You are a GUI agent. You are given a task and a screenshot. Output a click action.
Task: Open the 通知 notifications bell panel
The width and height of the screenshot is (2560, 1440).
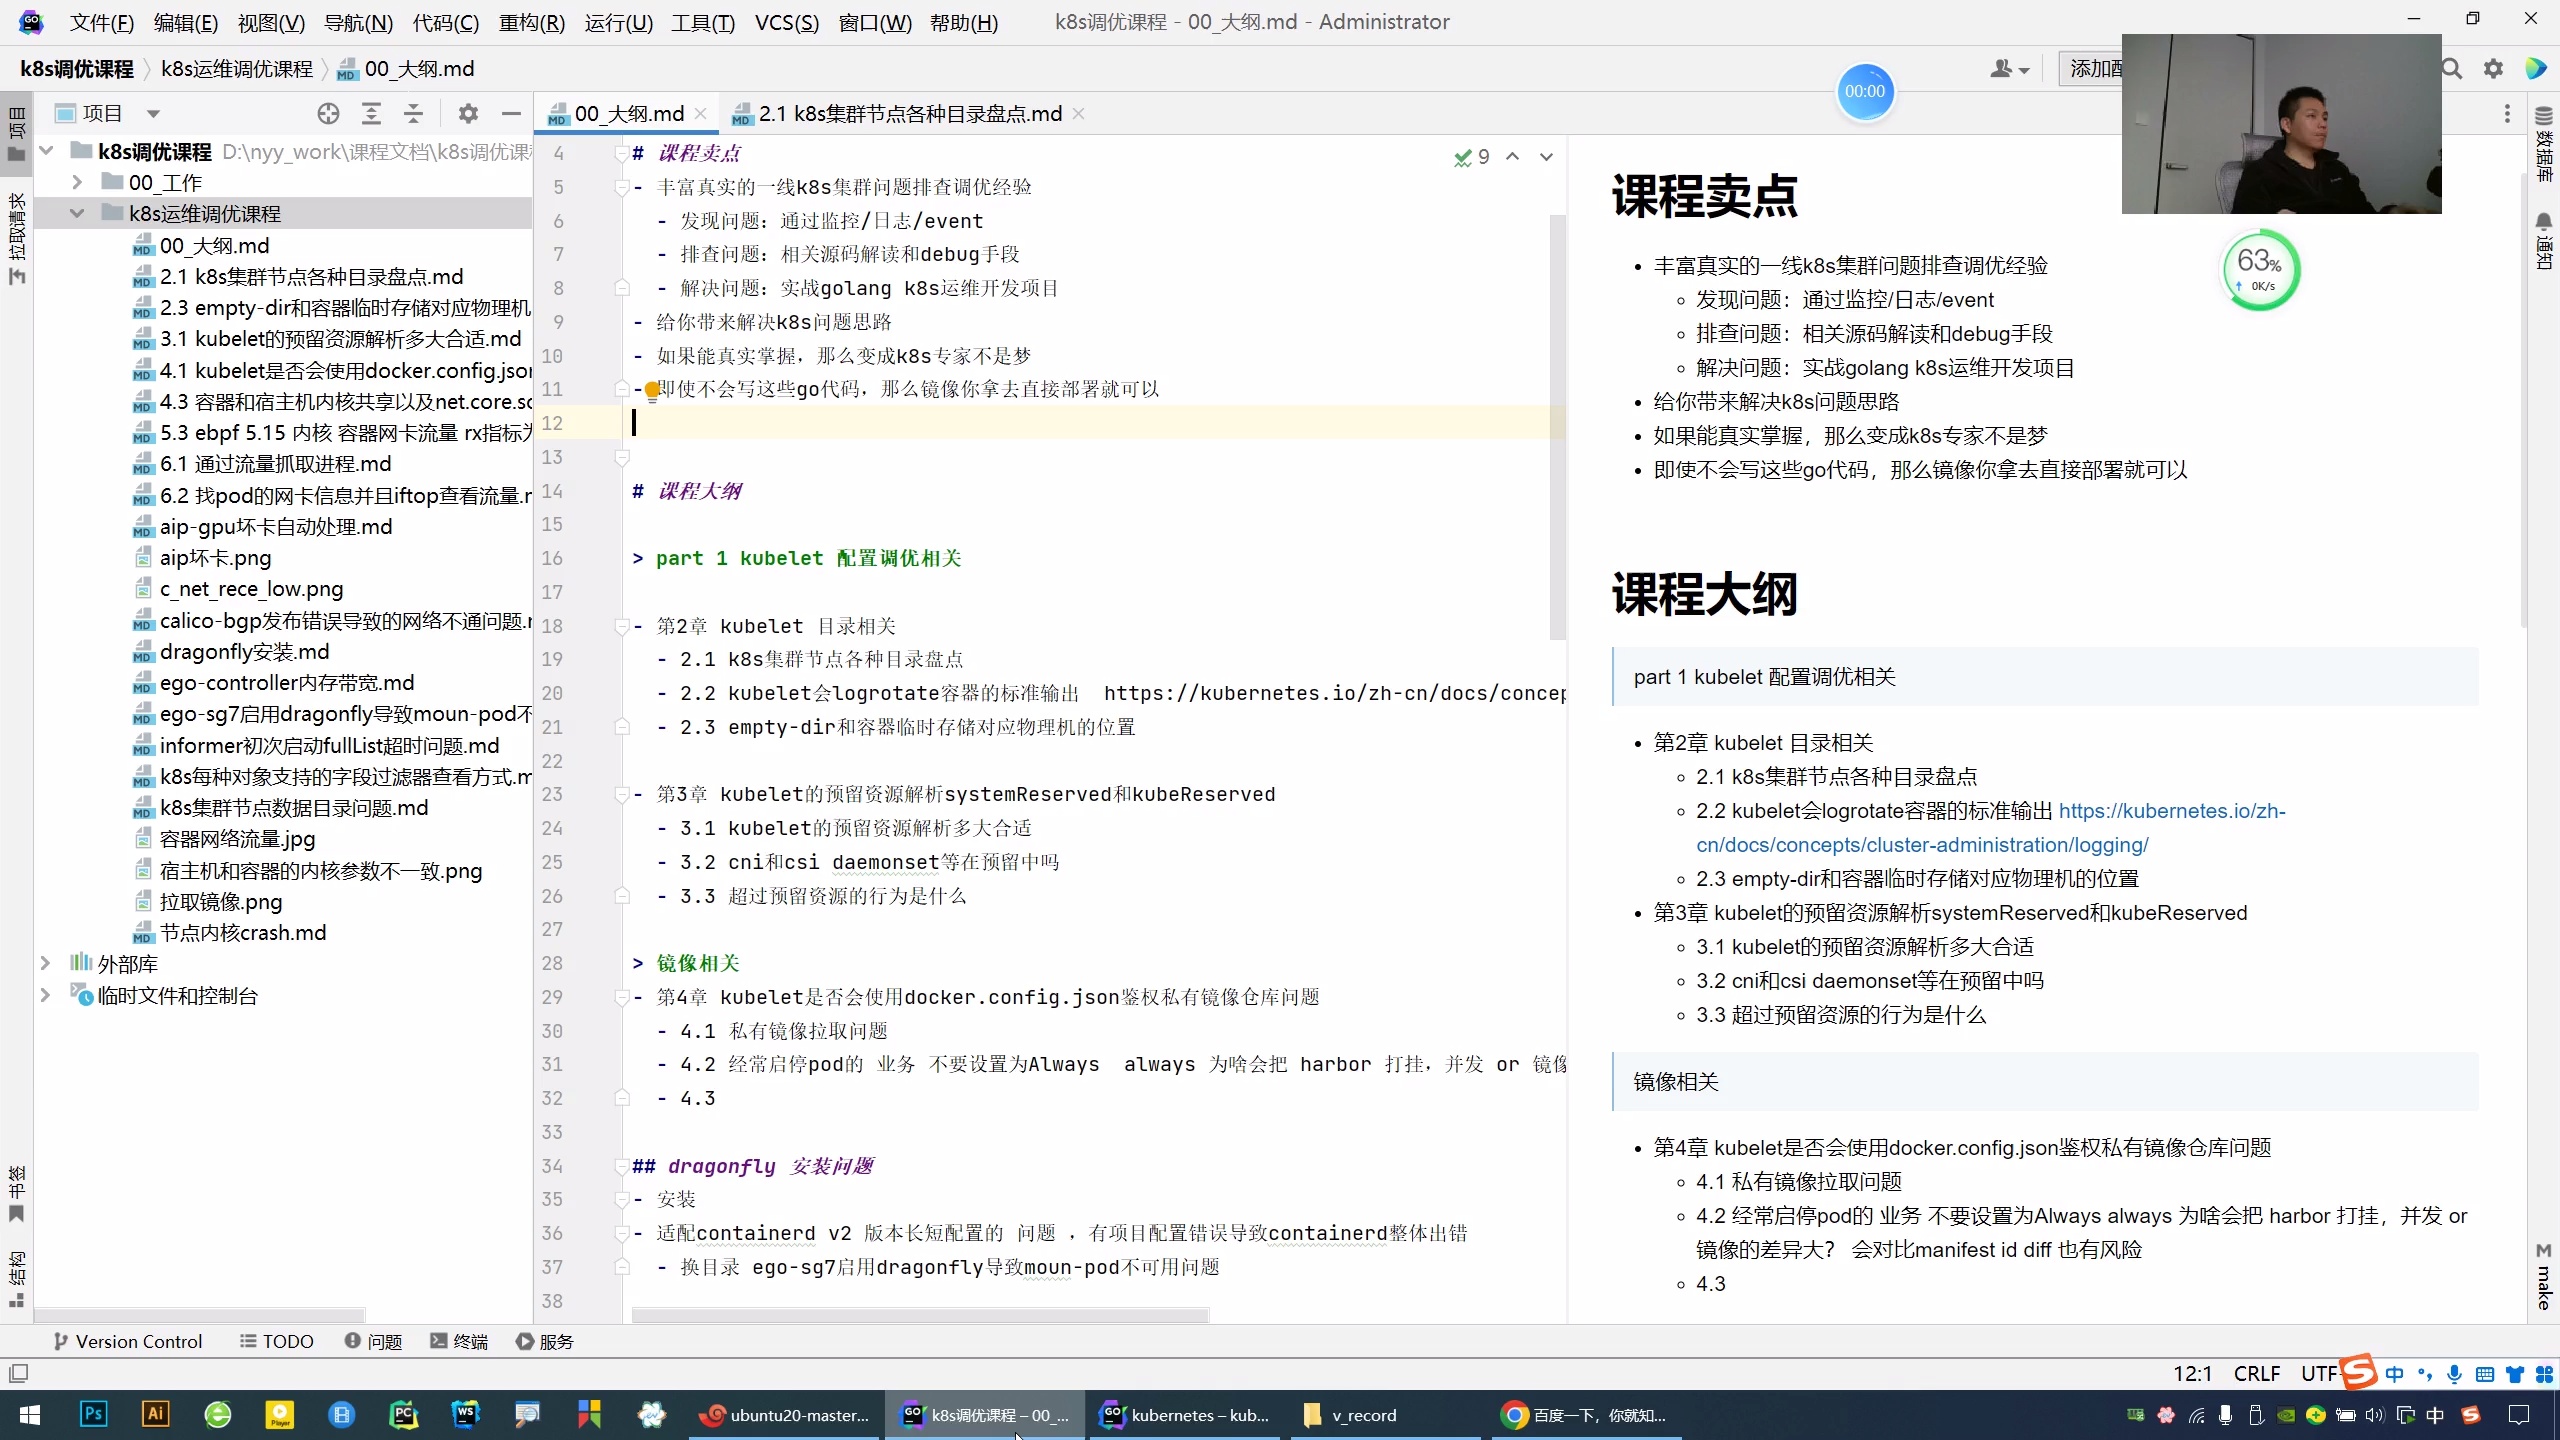pos(2543,231)
